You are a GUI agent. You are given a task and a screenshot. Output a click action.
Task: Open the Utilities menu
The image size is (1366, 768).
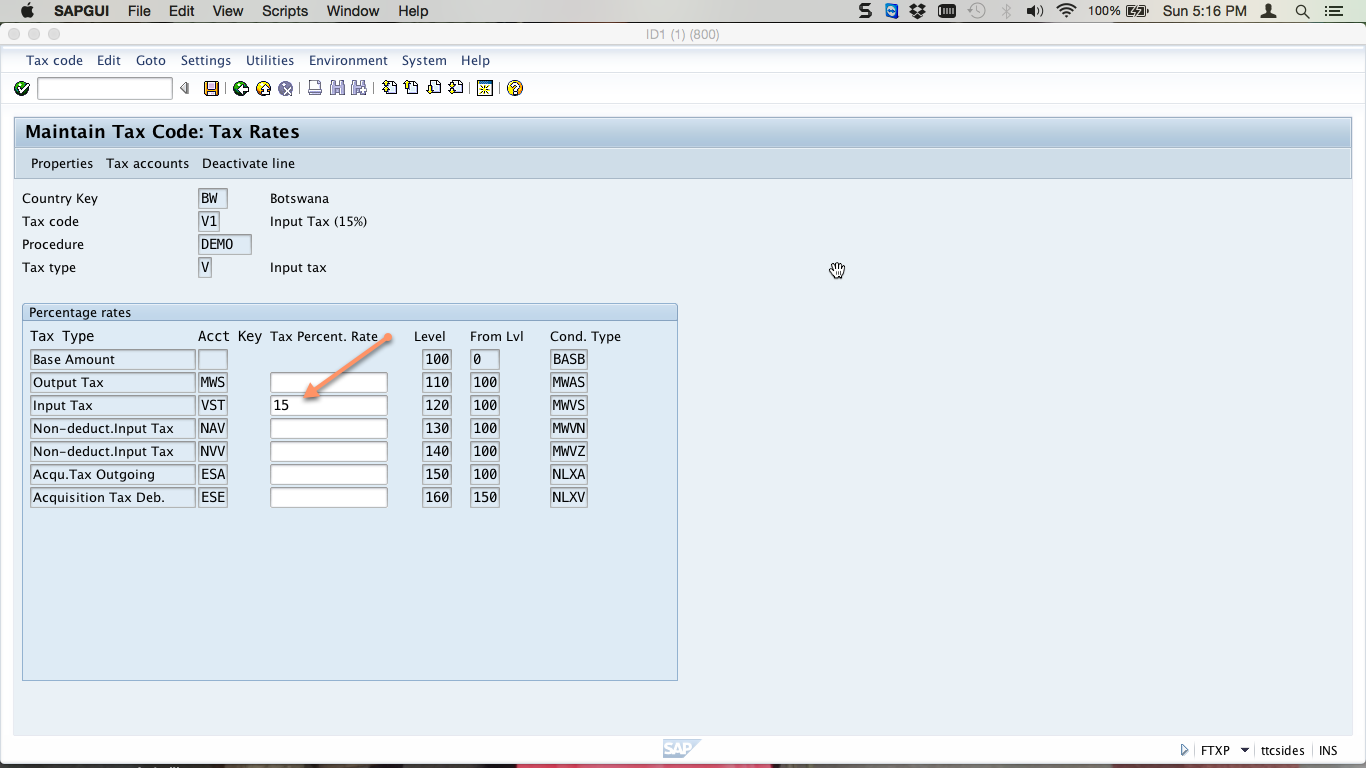click(x=270, y=60)
